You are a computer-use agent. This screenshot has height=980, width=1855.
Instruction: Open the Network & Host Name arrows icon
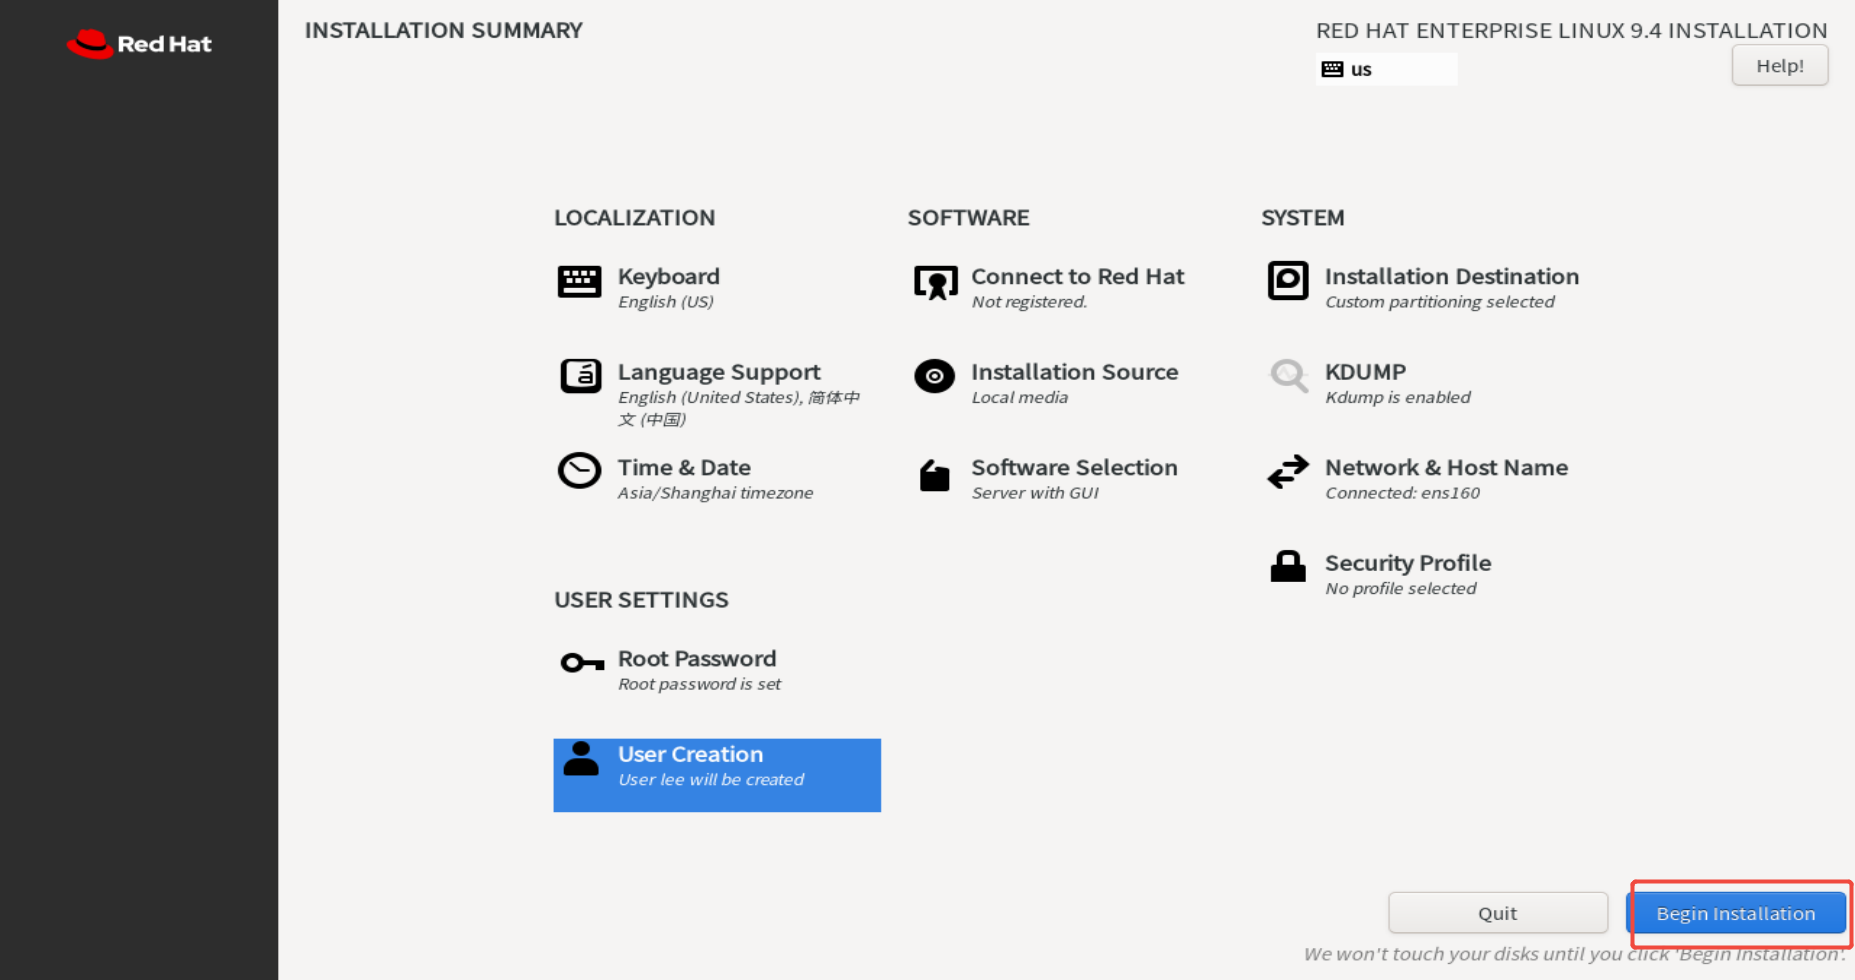pyautogui.click(x=1288, y=471)
